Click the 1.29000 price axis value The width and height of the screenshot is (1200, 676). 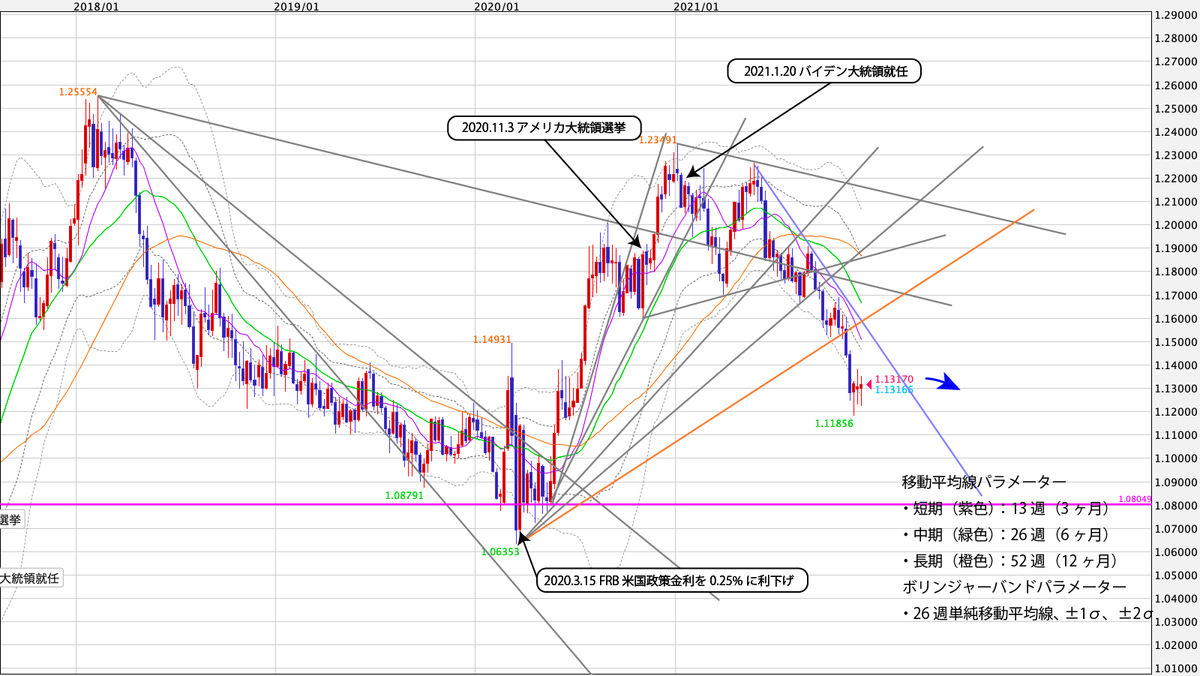point(1177,16)
